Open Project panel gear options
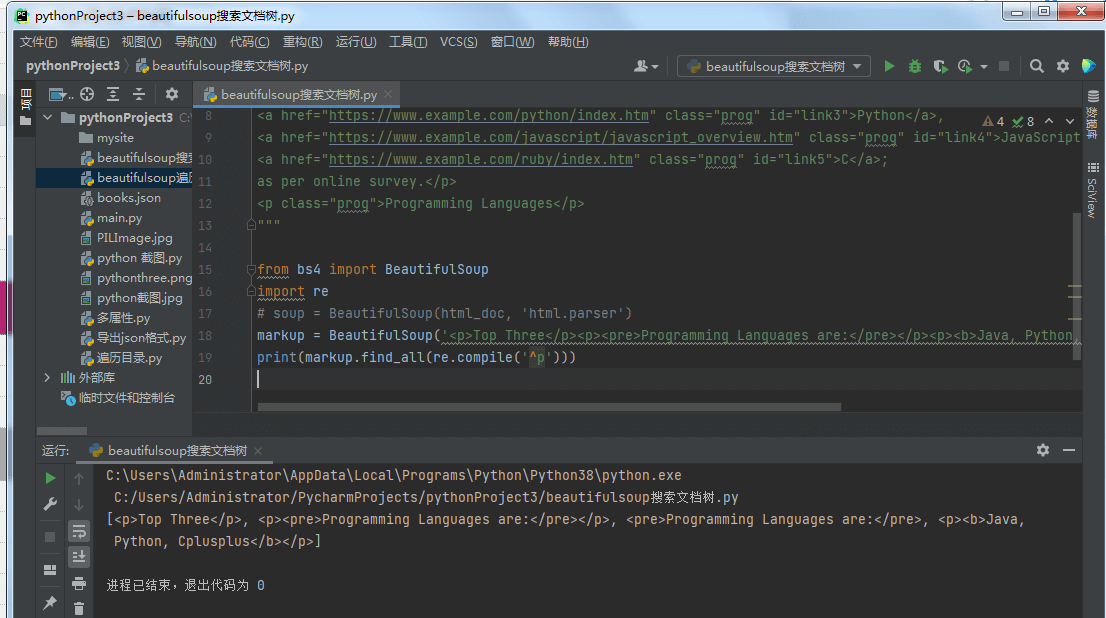Image resolution: width=1106 pixels, height=618 pixels. pos(171,94)
